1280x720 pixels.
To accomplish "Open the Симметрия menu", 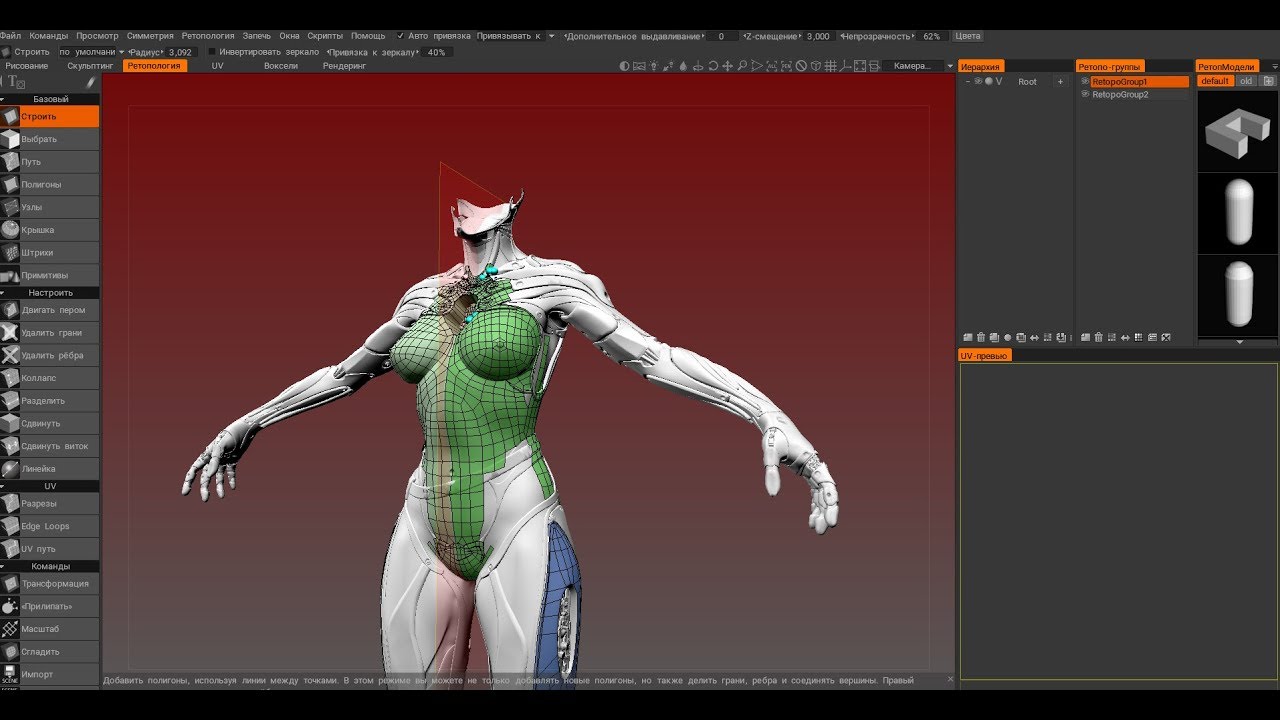I will [x=150, y=36].
